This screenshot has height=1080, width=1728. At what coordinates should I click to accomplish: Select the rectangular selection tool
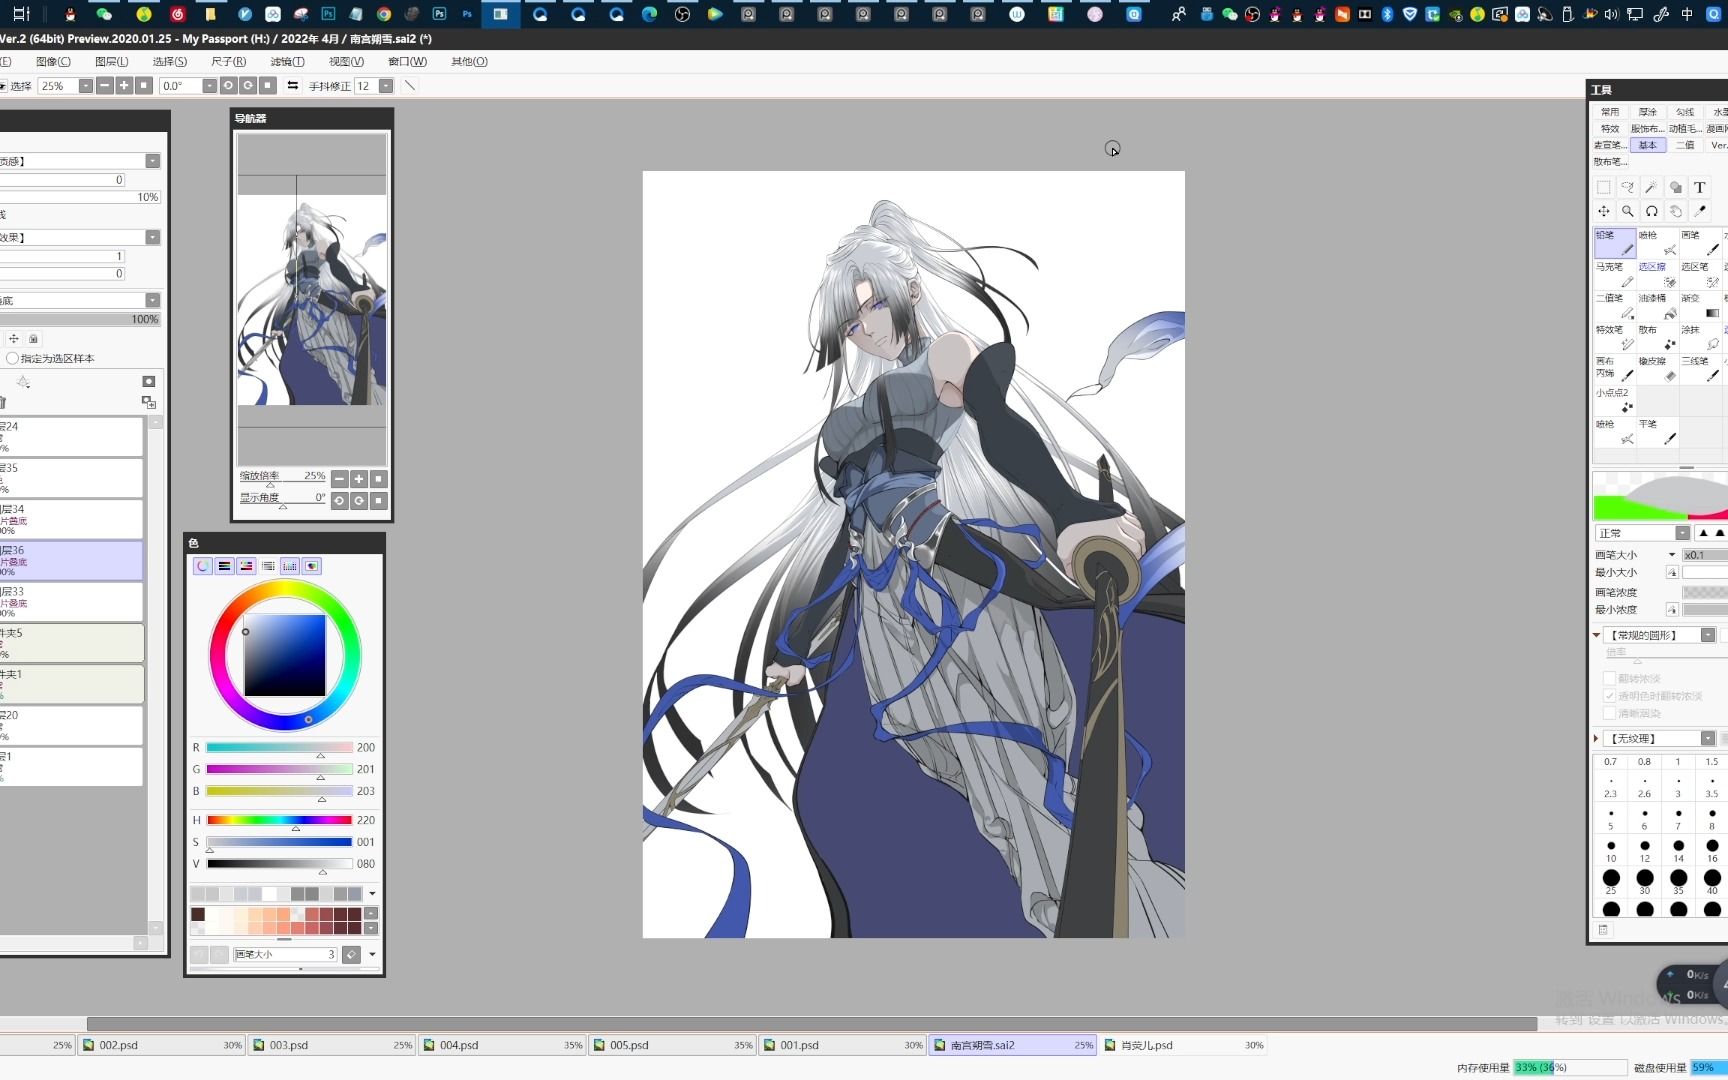pyautogui.click(x=1604, y=187)
